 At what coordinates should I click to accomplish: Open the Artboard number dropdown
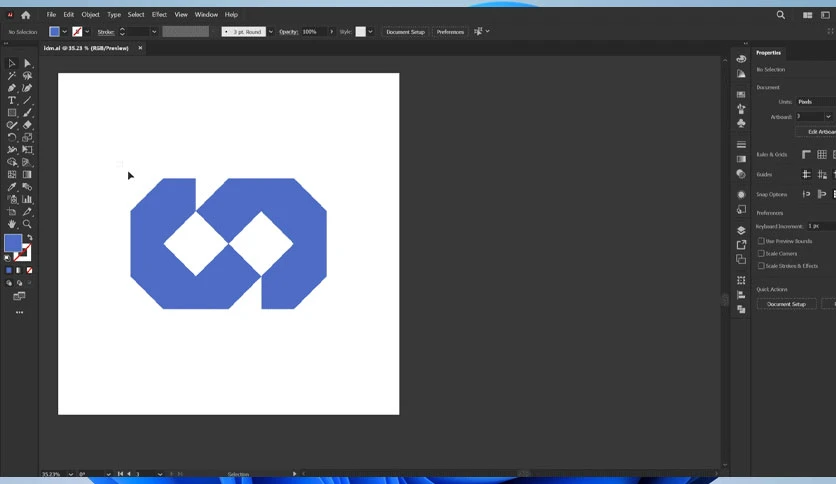(x=827, y=116)
